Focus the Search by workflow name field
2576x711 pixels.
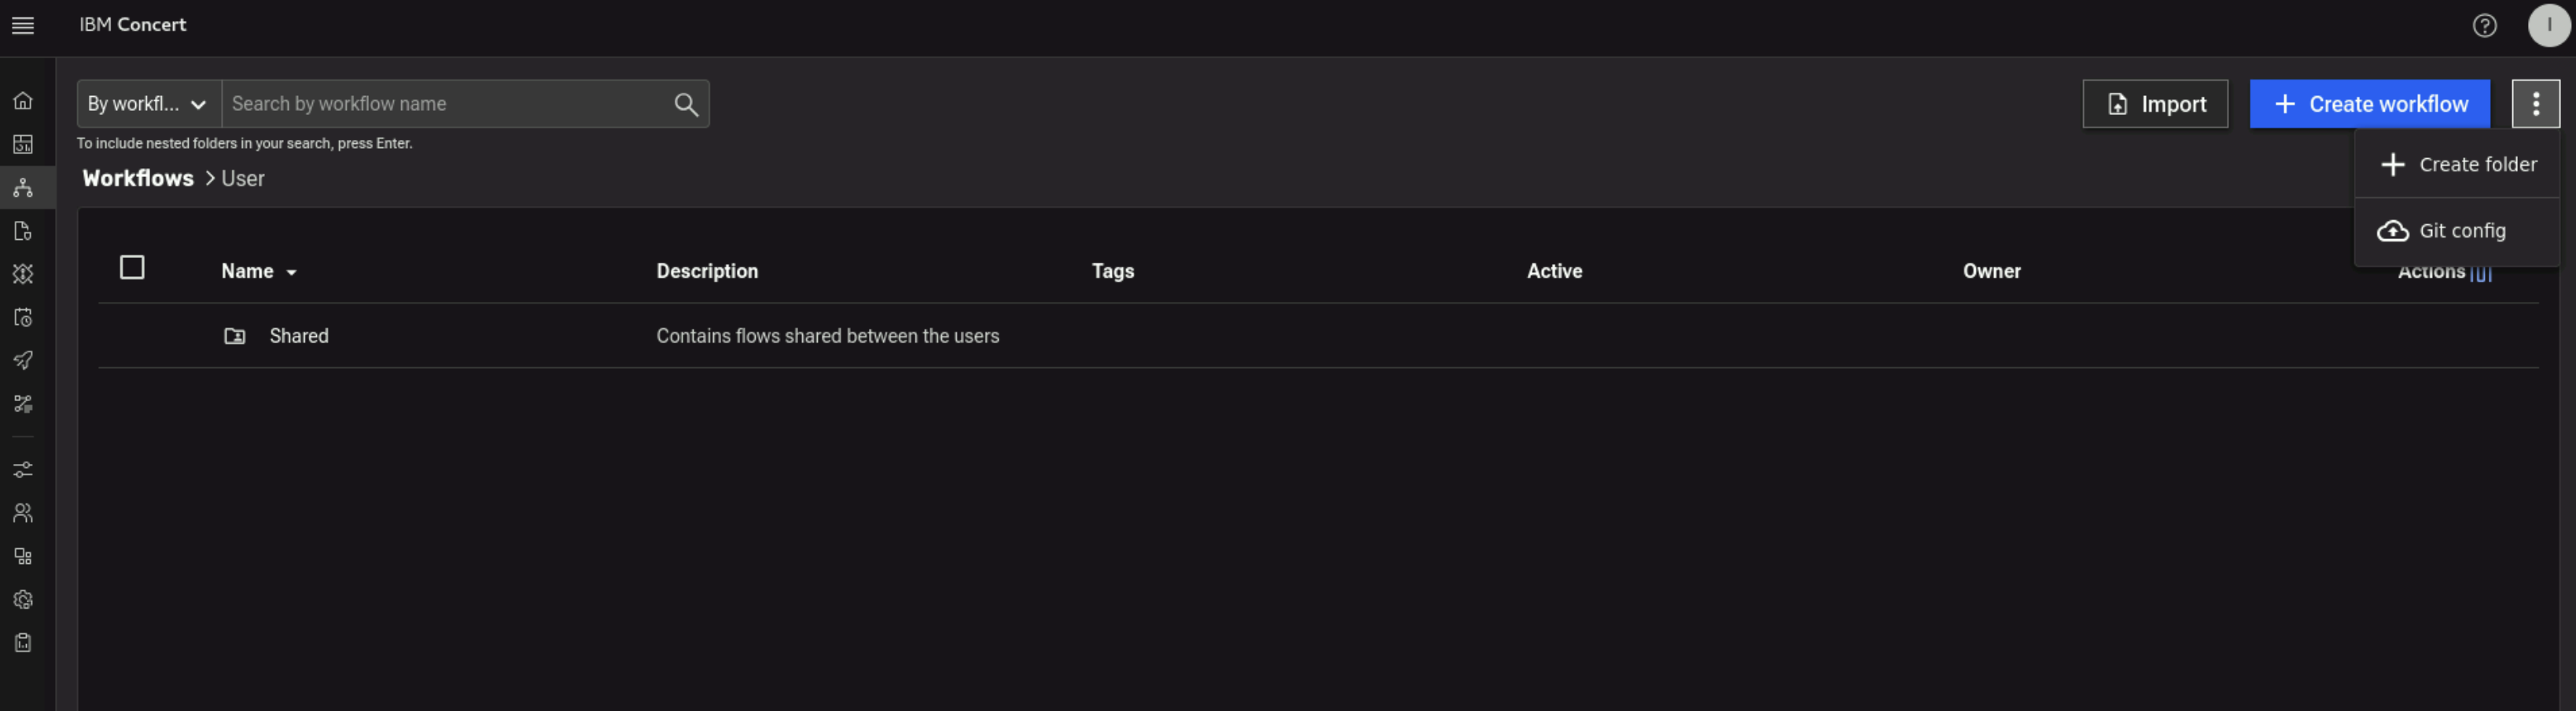pos(445,104)
